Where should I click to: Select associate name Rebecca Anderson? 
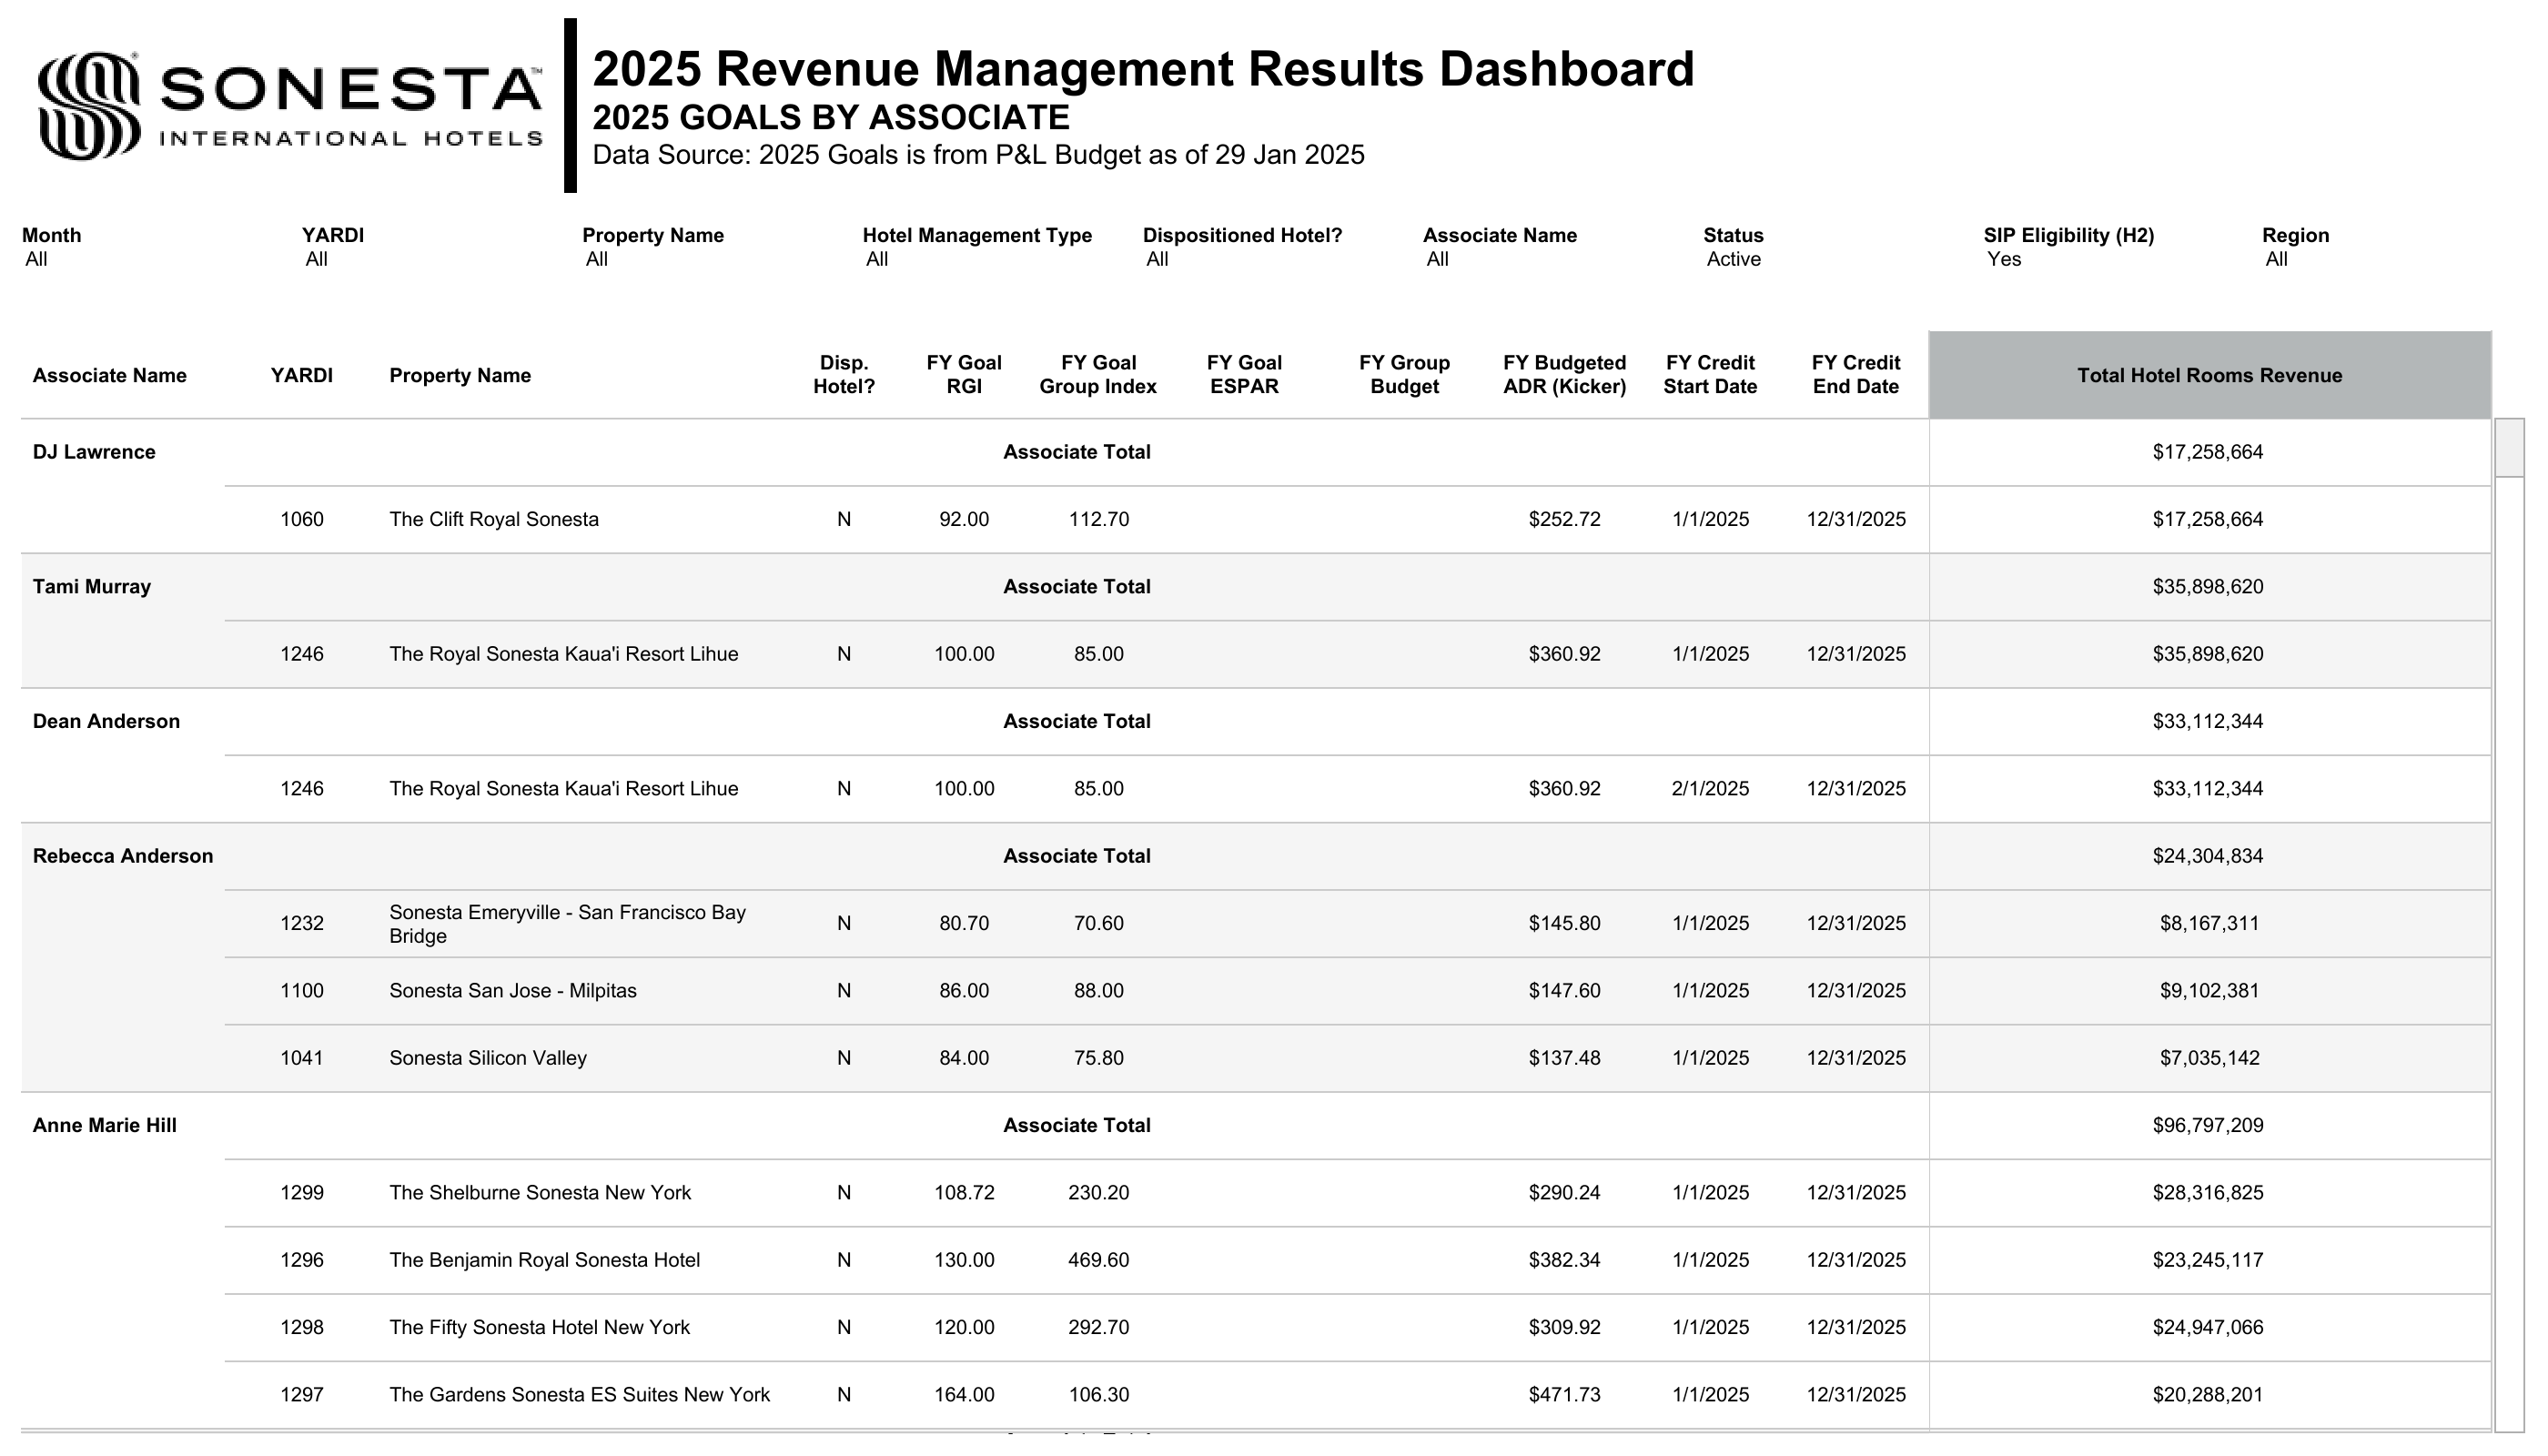tap(123, 856)
